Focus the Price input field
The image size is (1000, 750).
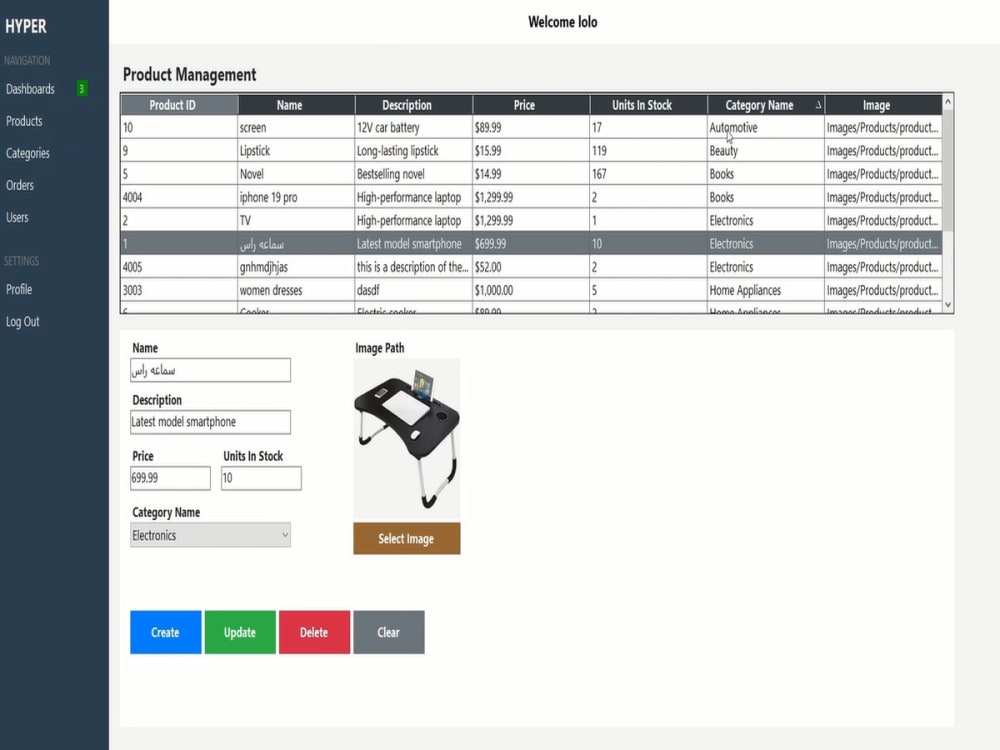click(170, 478)
